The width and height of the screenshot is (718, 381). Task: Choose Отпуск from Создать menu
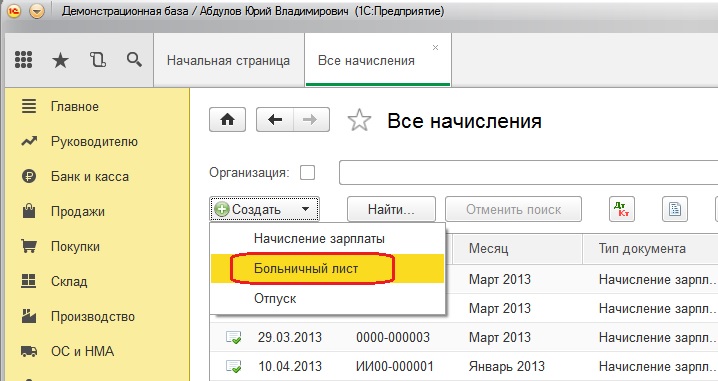327,299
